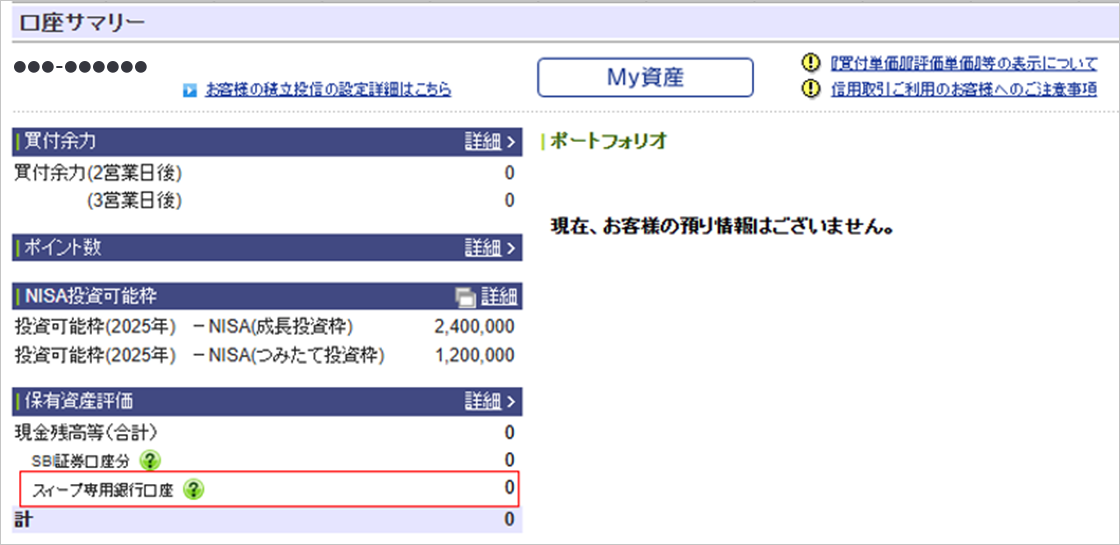Image resolution: width=1120 pixels, height=545 pixels.
Task: Click help icon next to スイープ専用銀行口座
Action: [x=194, y=489]
